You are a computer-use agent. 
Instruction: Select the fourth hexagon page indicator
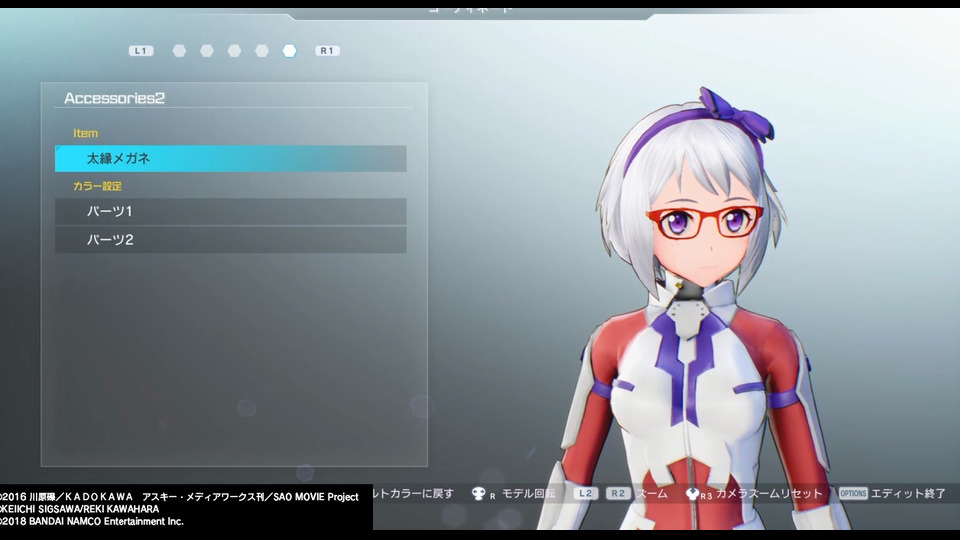point(262,51)
